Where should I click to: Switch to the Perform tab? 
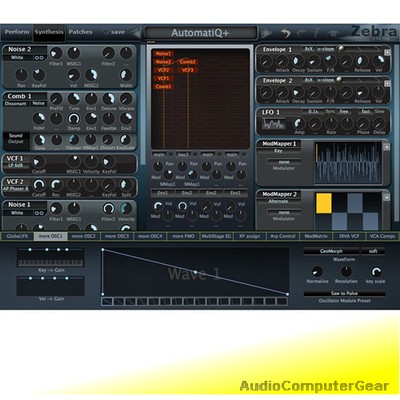17,32
